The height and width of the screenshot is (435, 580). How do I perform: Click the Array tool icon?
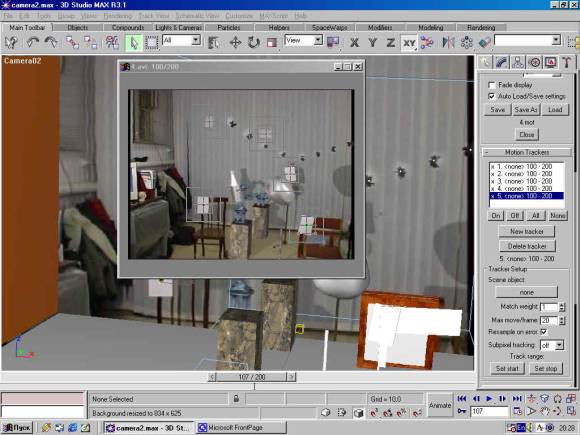coord(466,43)
